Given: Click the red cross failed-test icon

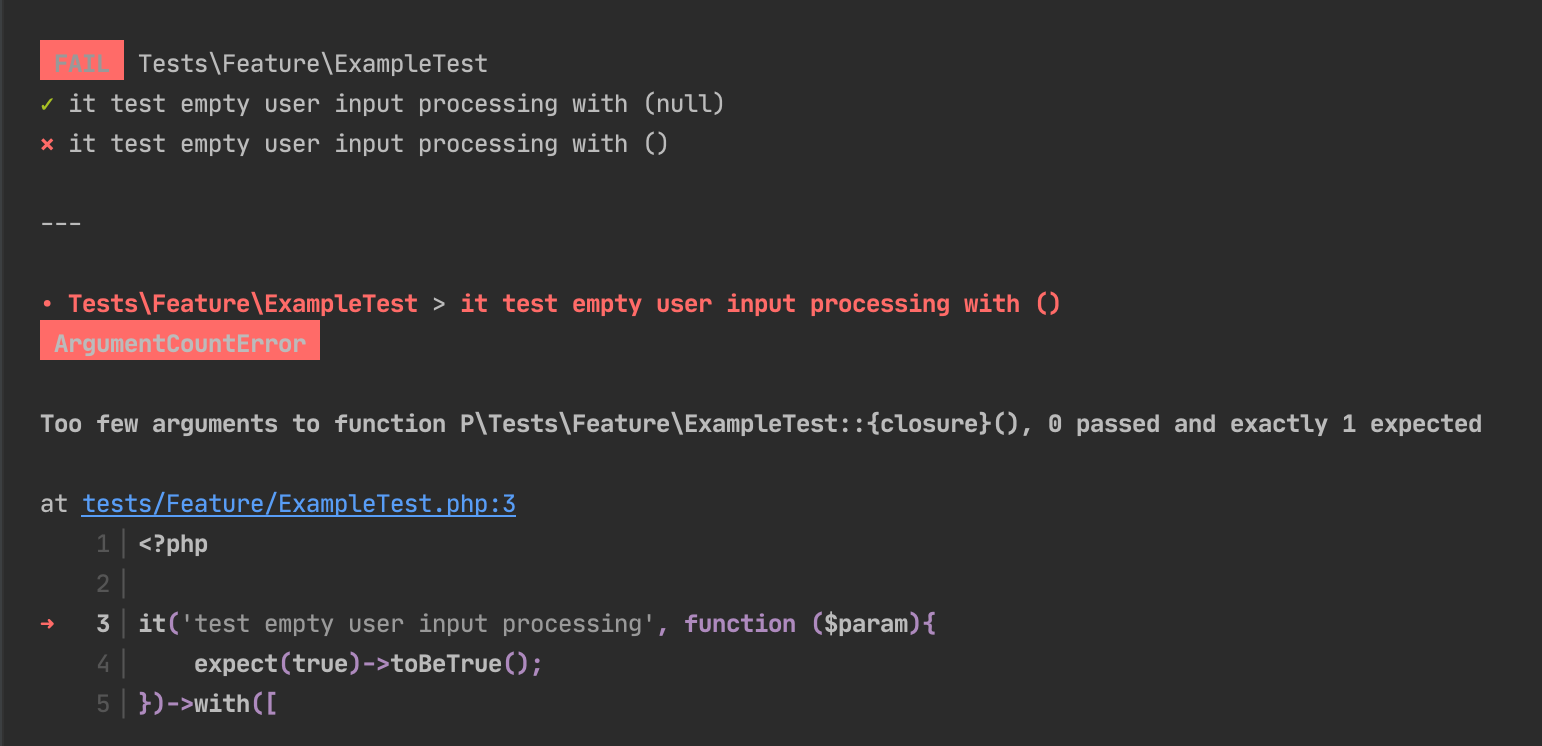Looking at the screenshot, I should (x=47, y=144).
